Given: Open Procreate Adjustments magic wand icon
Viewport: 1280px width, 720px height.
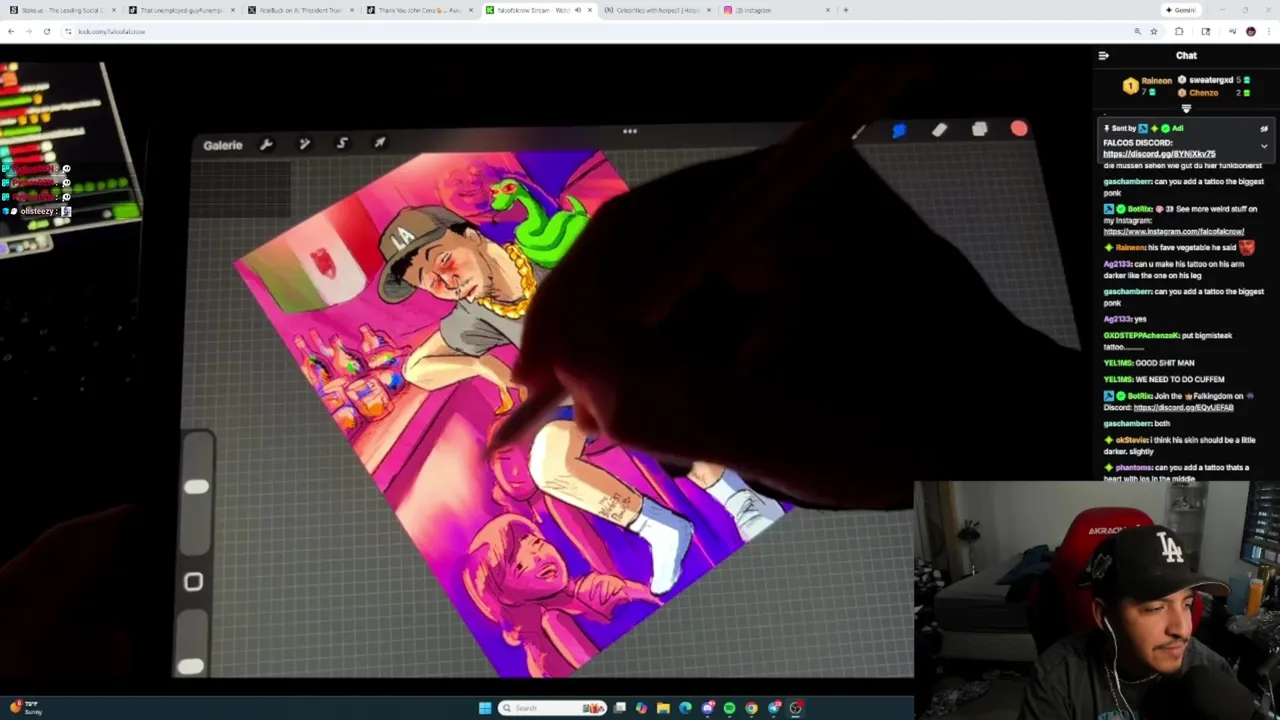Looking at the screenshot, I should [x=304, y=144].
